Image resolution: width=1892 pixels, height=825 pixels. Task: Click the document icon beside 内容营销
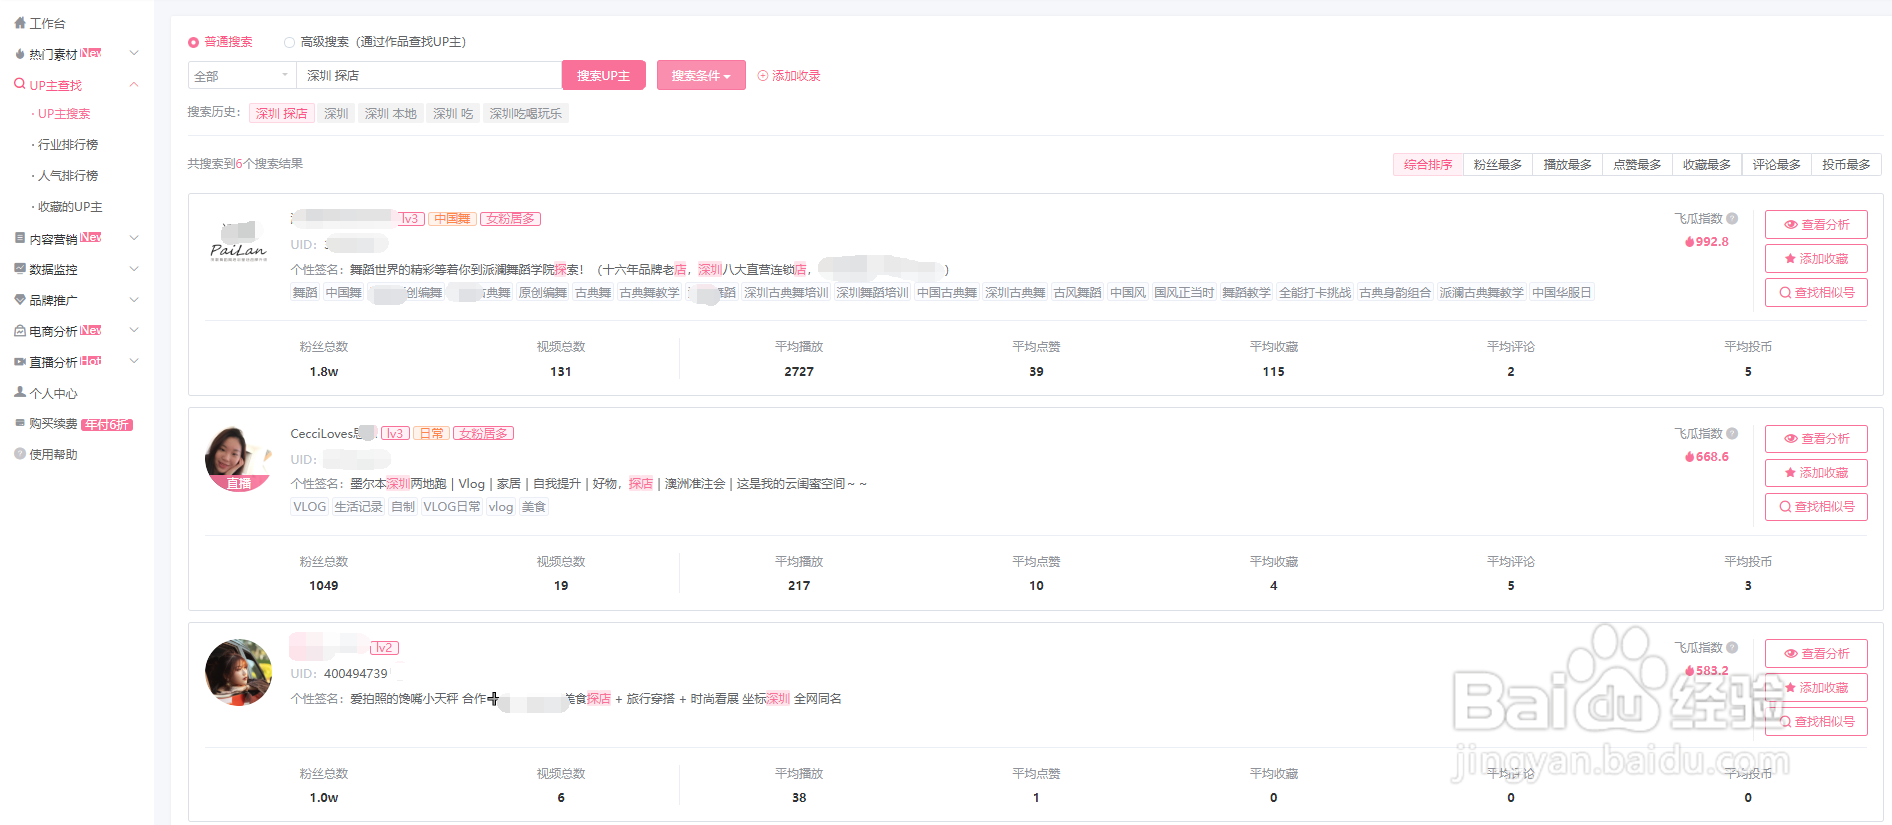pos(20,238)
